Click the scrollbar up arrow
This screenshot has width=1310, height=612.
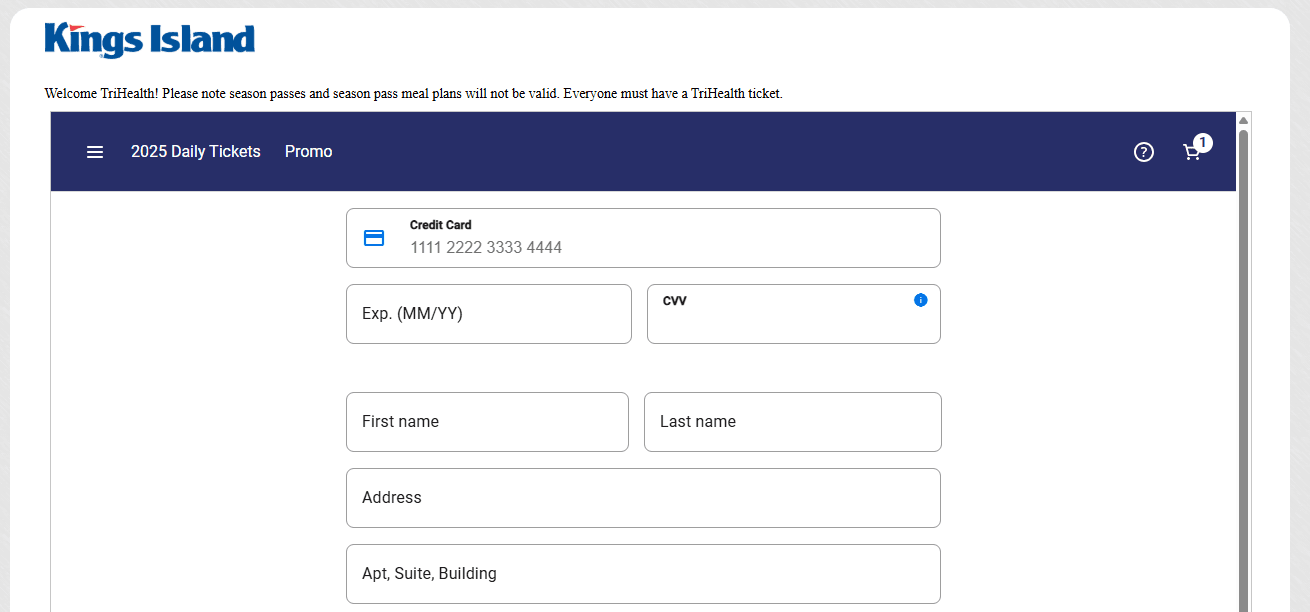pyautogui.click(x=1244, y=120)
